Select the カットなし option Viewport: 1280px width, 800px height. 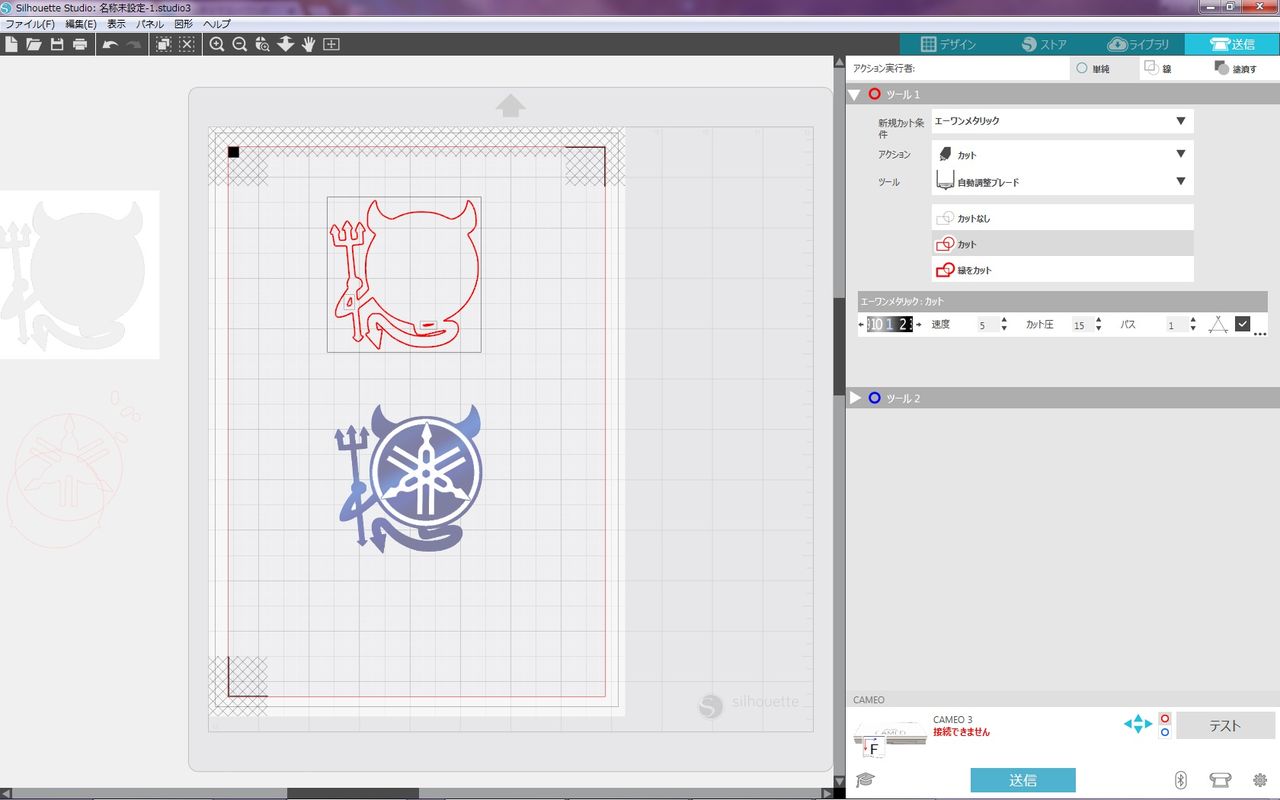tap(1062, 218)
